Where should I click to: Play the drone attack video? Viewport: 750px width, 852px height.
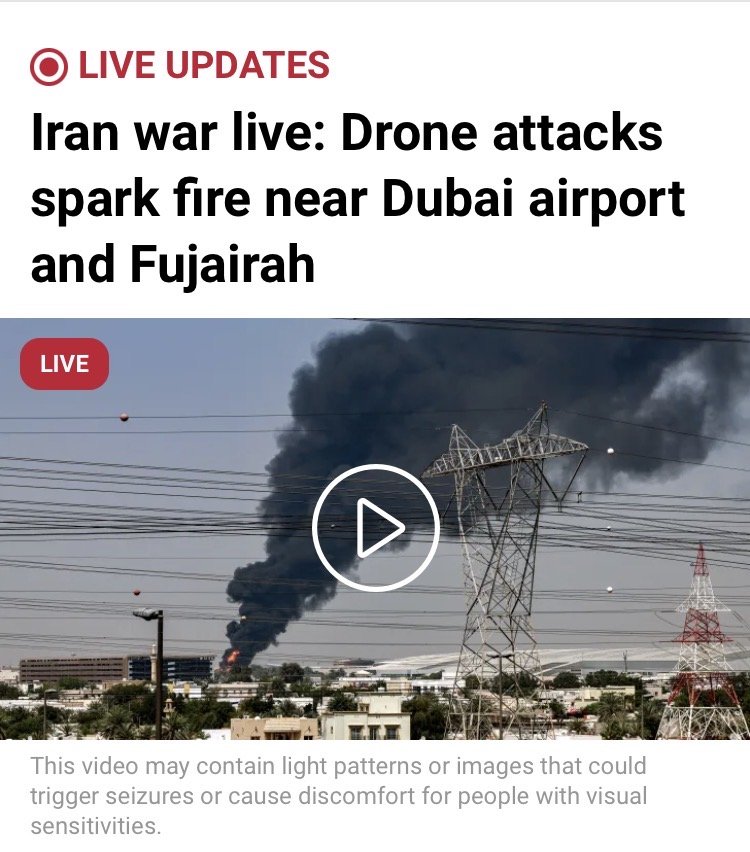[x=376, y=527]
